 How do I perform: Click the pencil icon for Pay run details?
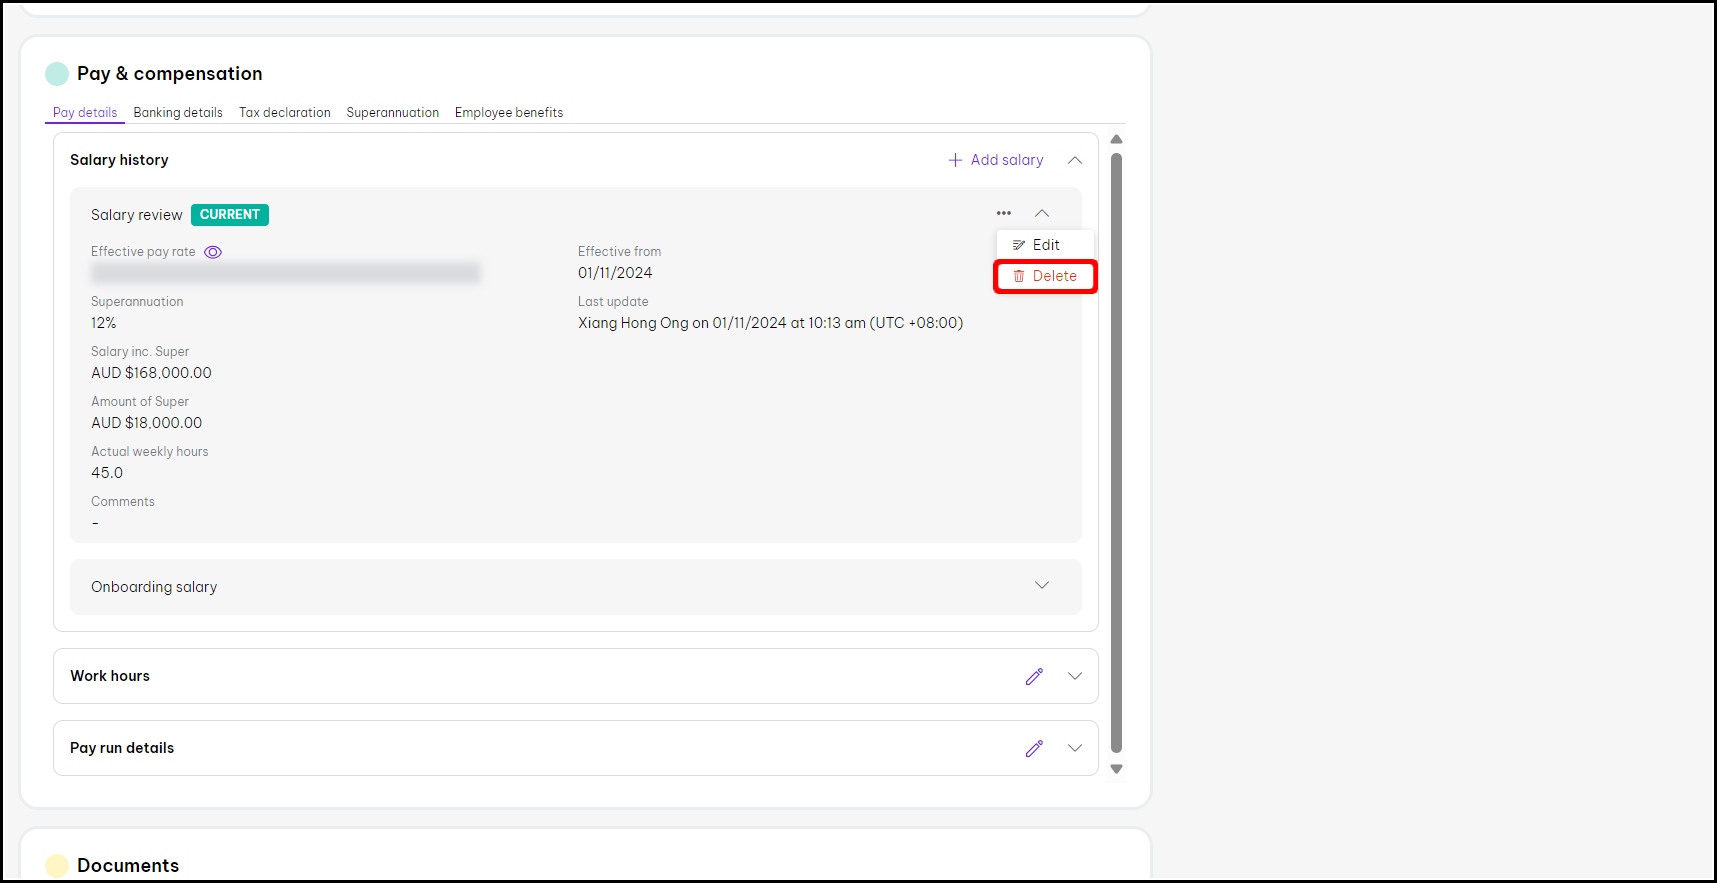pyautogui.click(x=1034, y=748)
